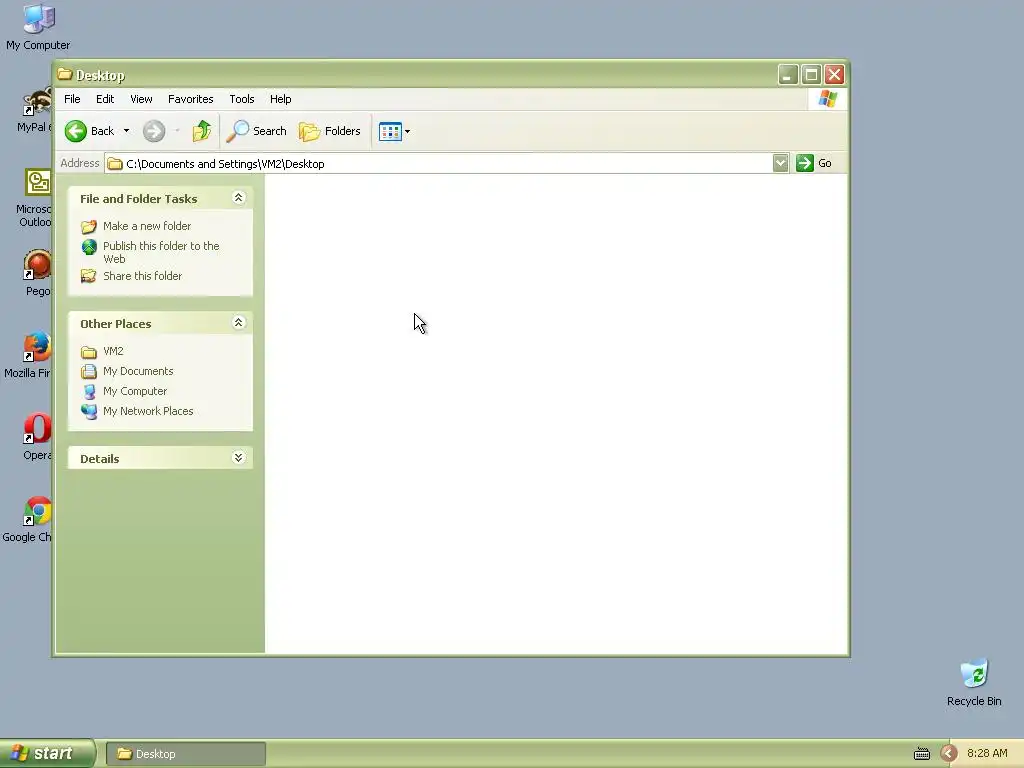This screenshot has height=768, width=1024.
Task: Click the My Network Places icon
Action: coord(89,411)
